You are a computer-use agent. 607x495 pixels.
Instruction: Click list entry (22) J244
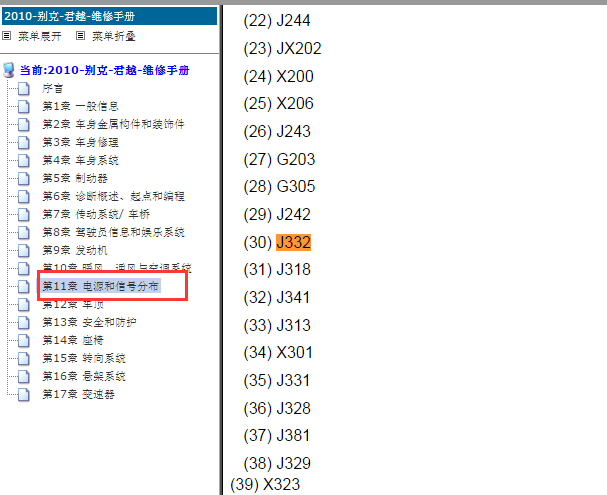[277, 21]
